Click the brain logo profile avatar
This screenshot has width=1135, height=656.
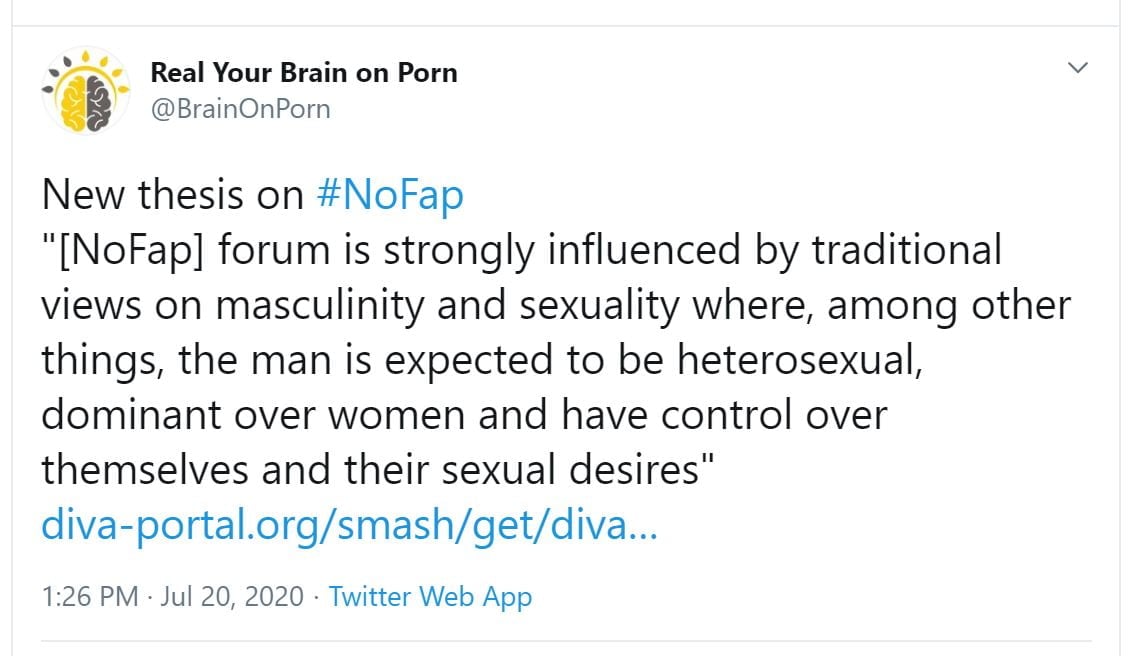pyautogui.click(x=86, y=91)
